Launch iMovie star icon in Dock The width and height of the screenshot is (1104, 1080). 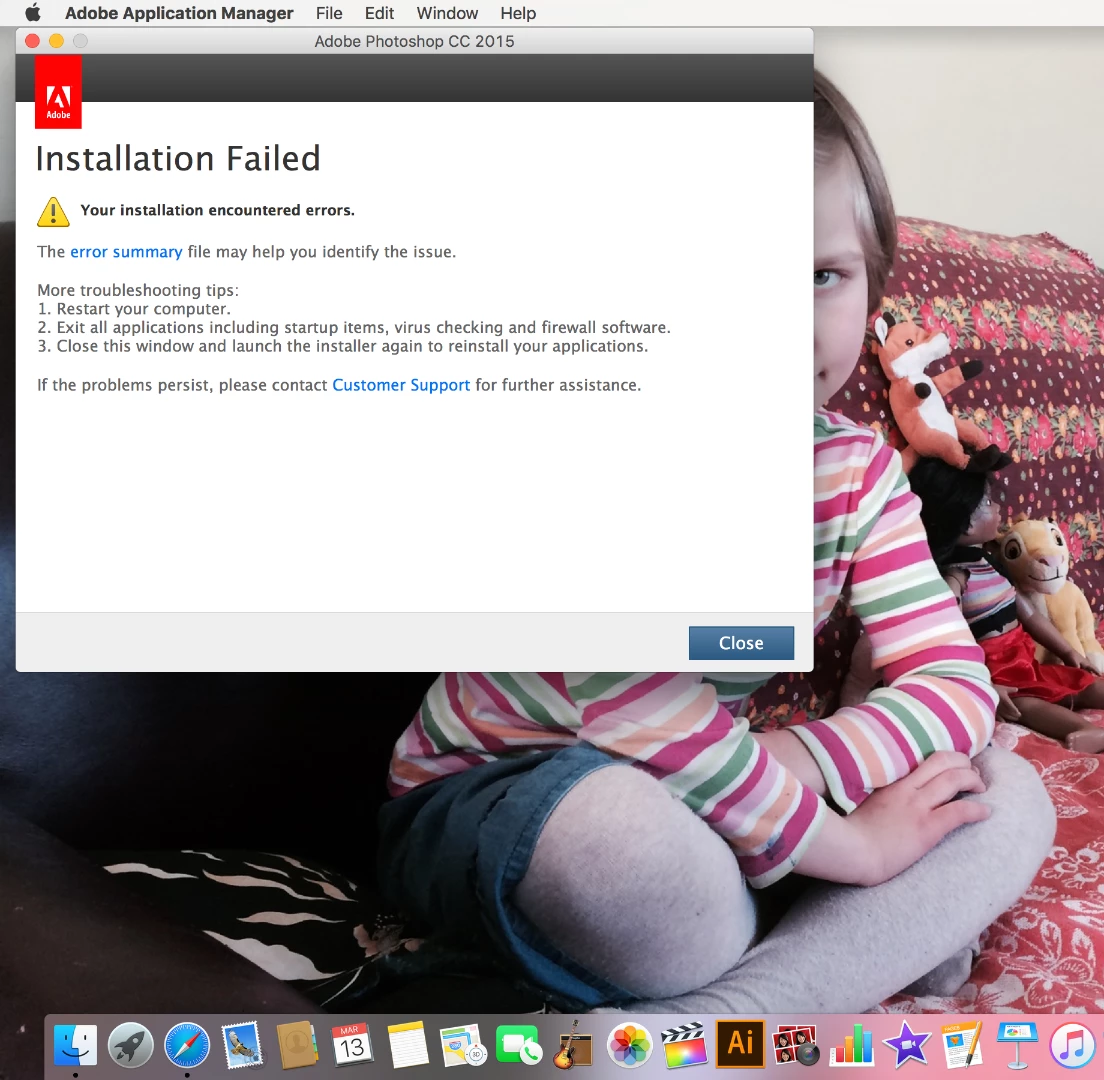pyautogui.click(x=907, y=1045)
